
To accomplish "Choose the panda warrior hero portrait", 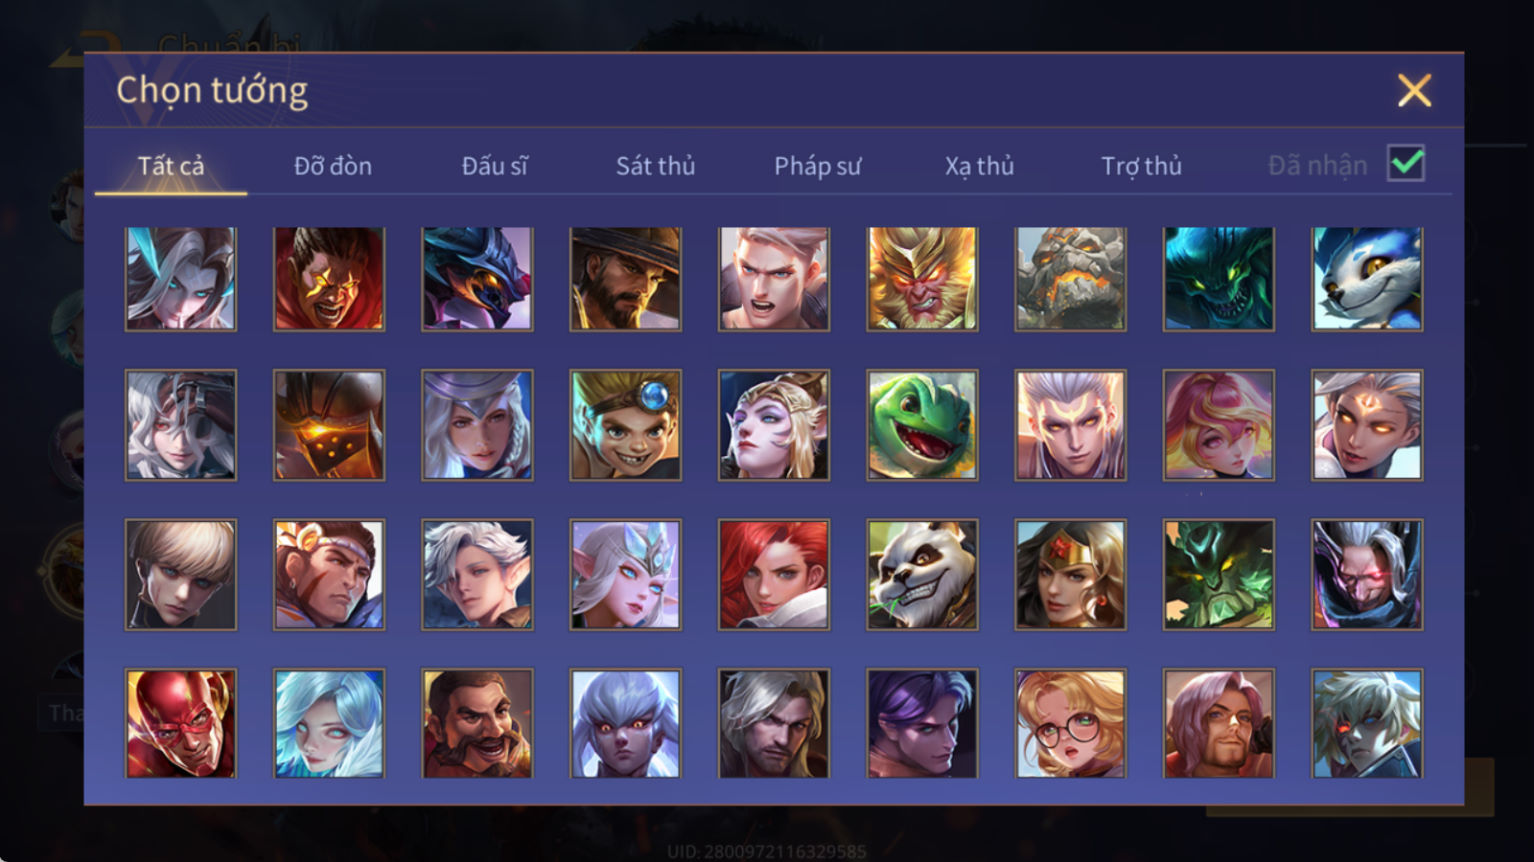I will coord(922,574).
